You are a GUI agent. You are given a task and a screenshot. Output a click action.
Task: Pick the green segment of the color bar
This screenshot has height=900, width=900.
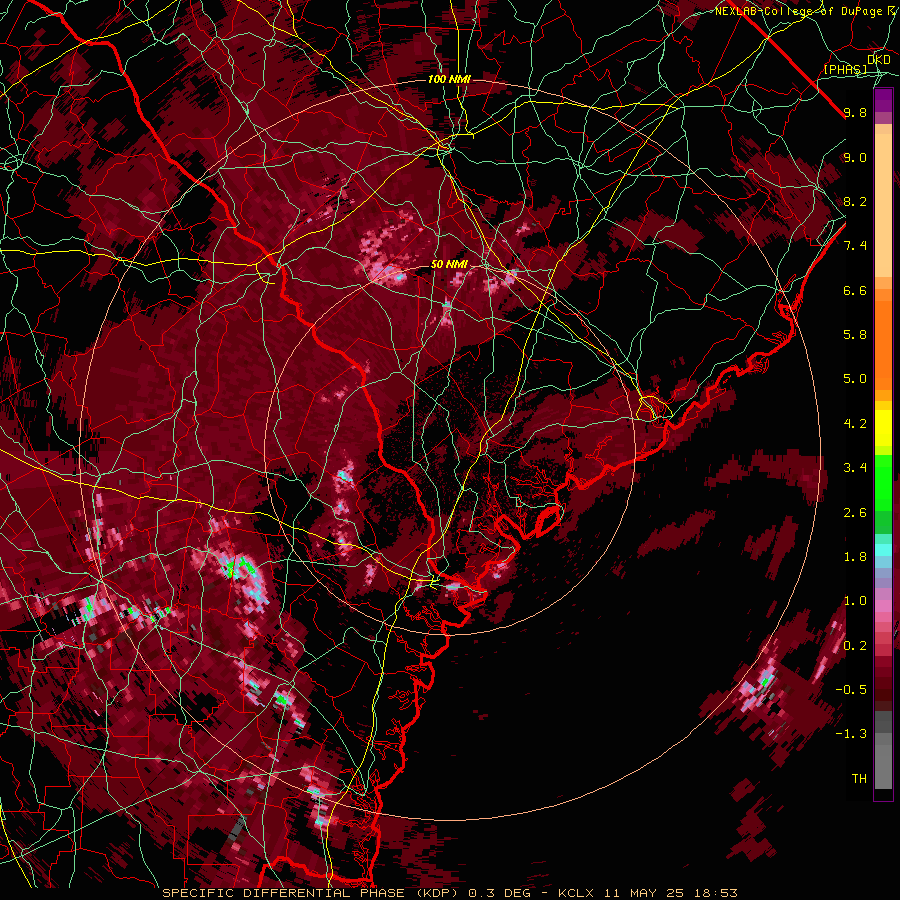[883, 482]
